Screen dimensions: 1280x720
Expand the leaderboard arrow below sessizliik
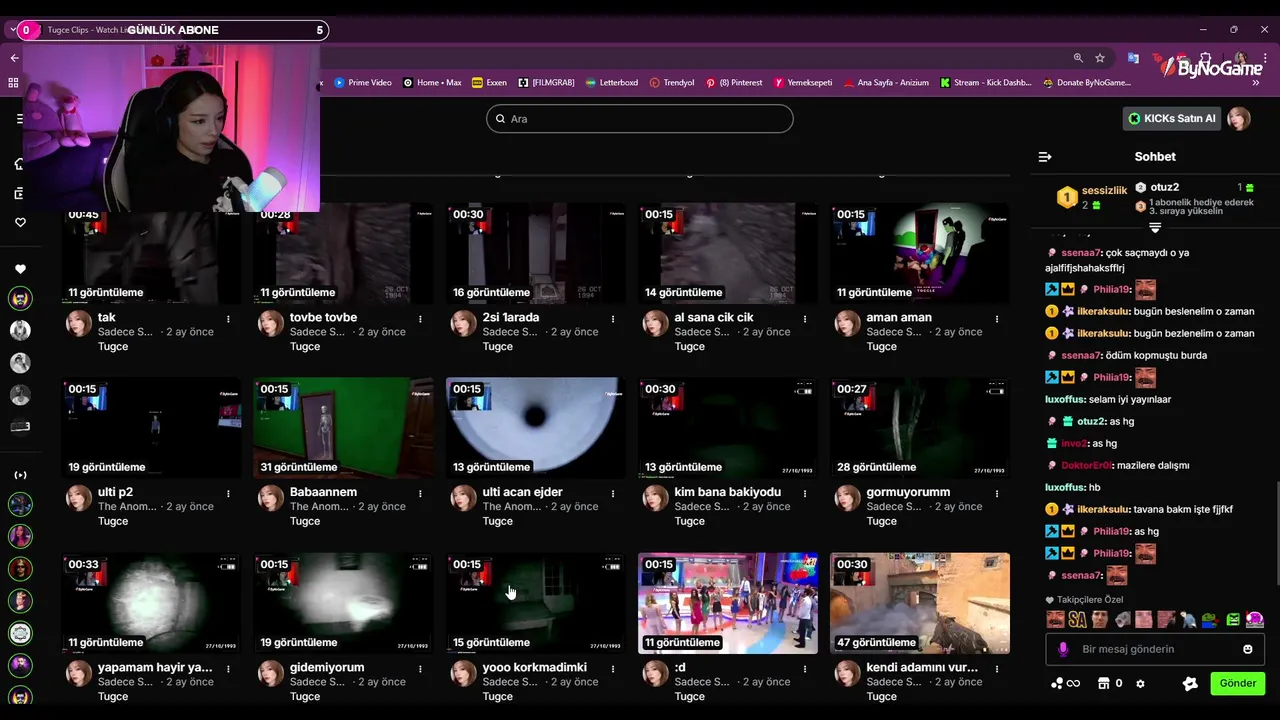[1155, 229]
